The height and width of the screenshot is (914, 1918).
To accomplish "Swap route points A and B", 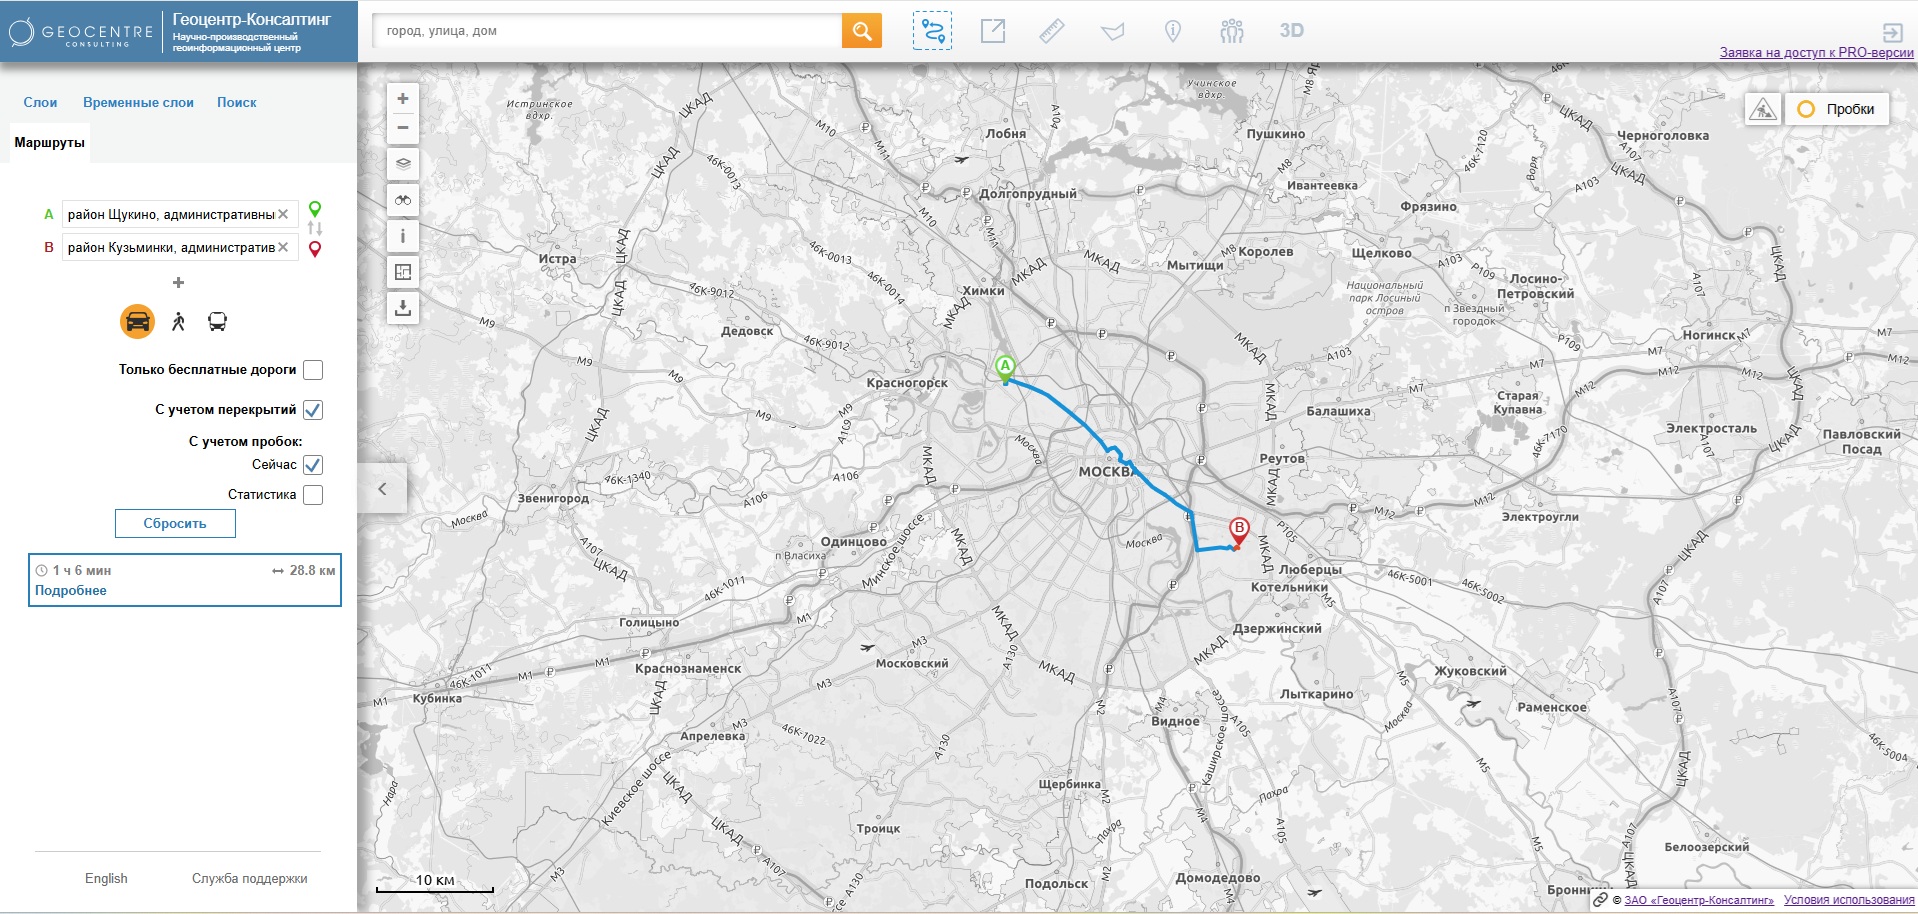I will point(315,229).
